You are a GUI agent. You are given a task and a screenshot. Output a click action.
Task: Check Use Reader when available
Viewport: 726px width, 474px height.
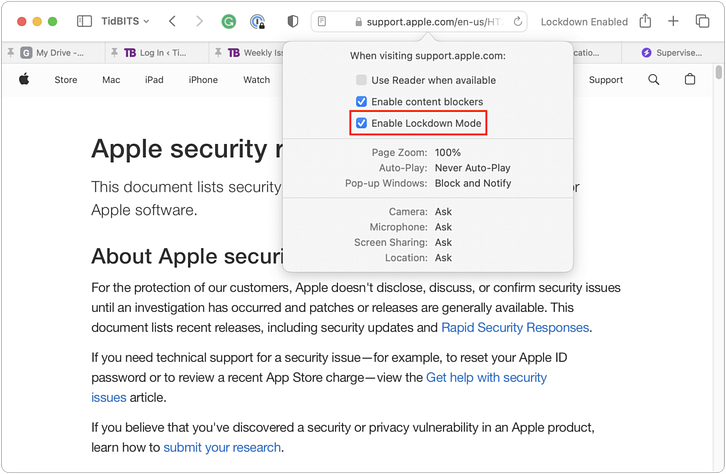tap(362, 80)
